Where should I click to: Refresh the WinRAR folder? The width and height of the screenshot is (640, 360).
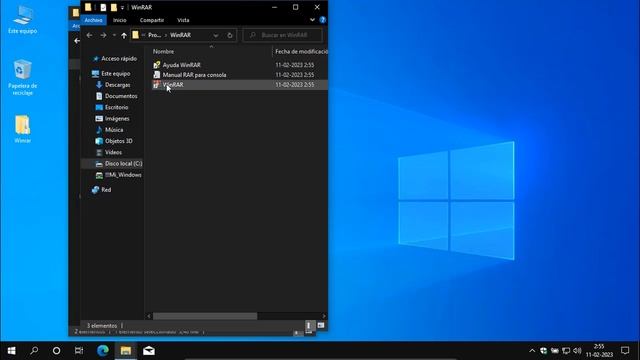pos(230,36)
